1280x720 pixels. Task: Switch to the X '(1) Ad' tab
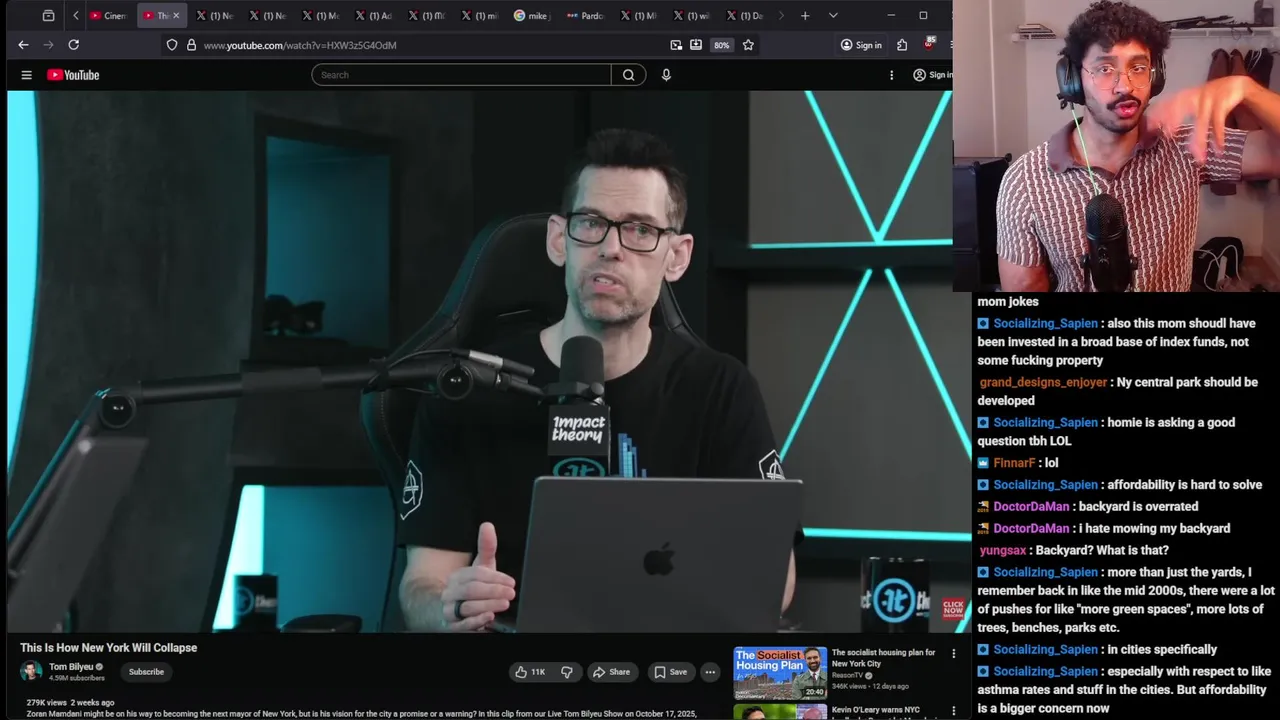tap(373, 16)
